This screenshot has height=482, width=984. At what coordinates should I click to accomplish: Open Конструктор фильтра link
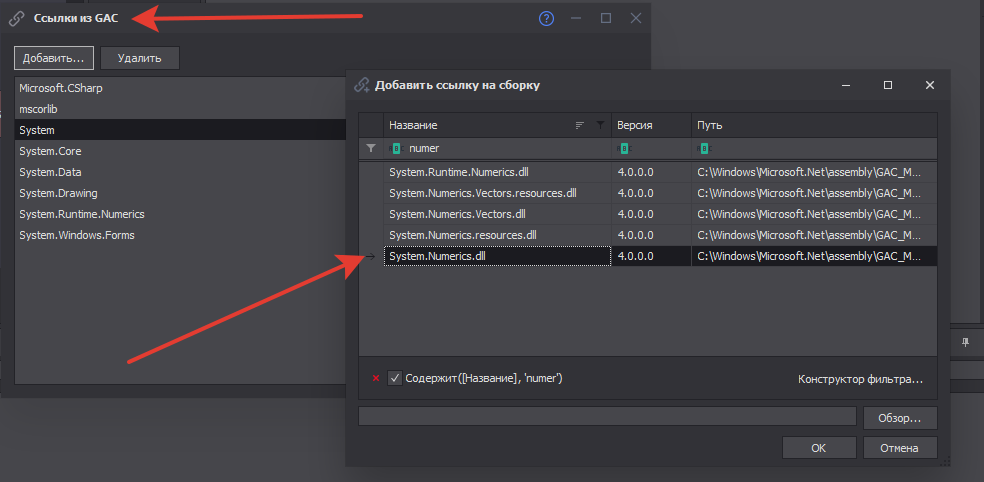(x=859, y=379)
